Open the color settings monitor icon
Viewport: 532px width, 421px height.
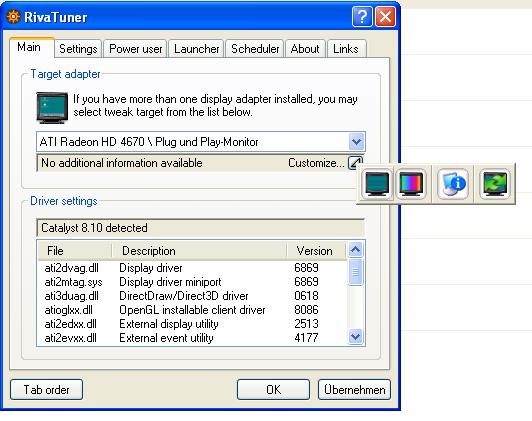(412, 184)
